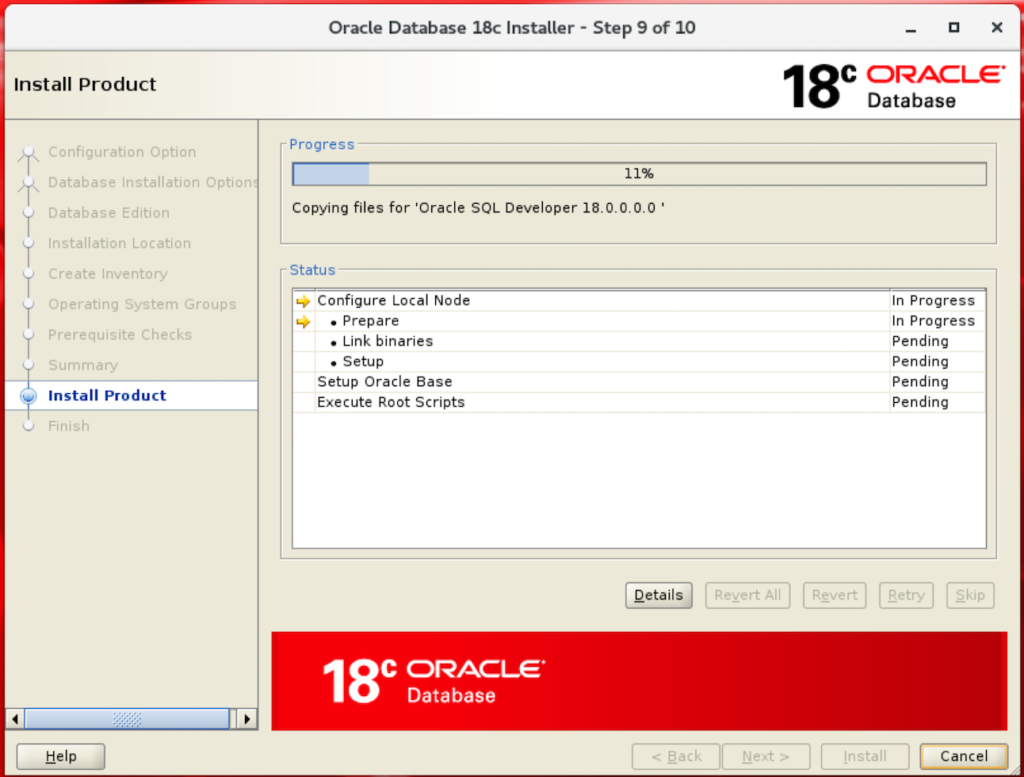Select the Setup Oracle Base row
Screen dimensions: 1024x777
[639, 381]
